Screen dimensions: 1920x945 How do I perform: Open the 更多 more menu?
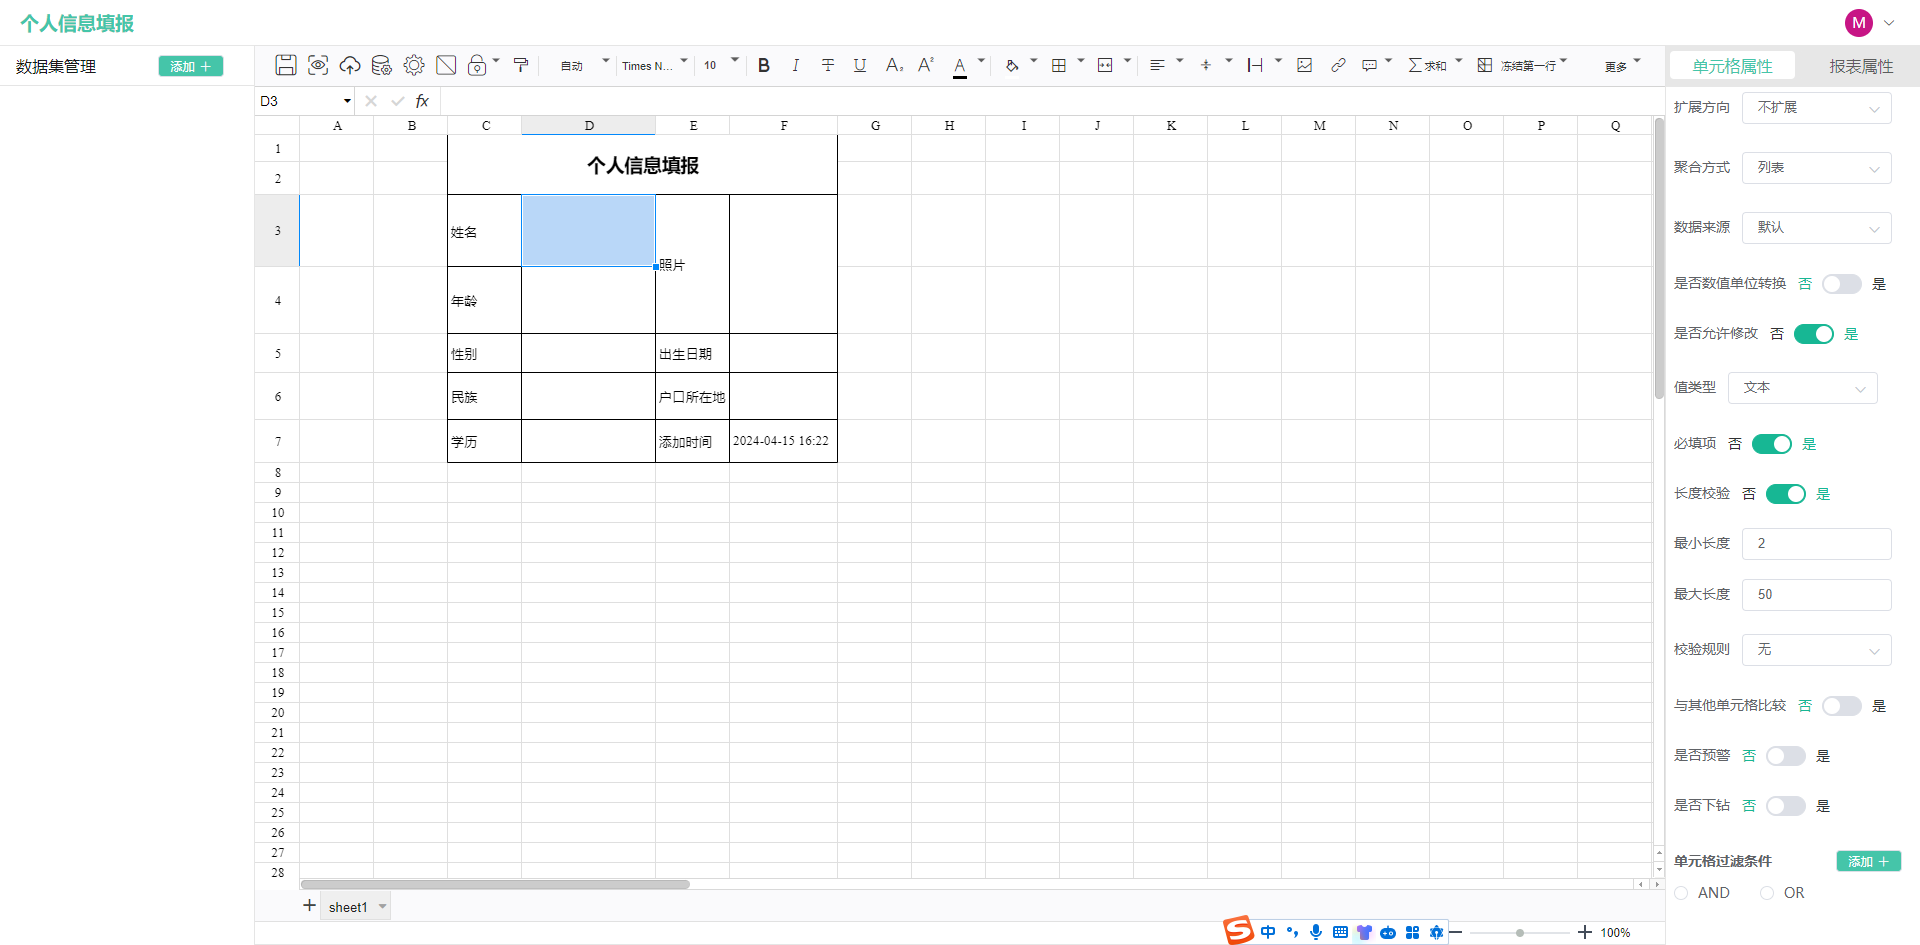(x=1616, y=66)
